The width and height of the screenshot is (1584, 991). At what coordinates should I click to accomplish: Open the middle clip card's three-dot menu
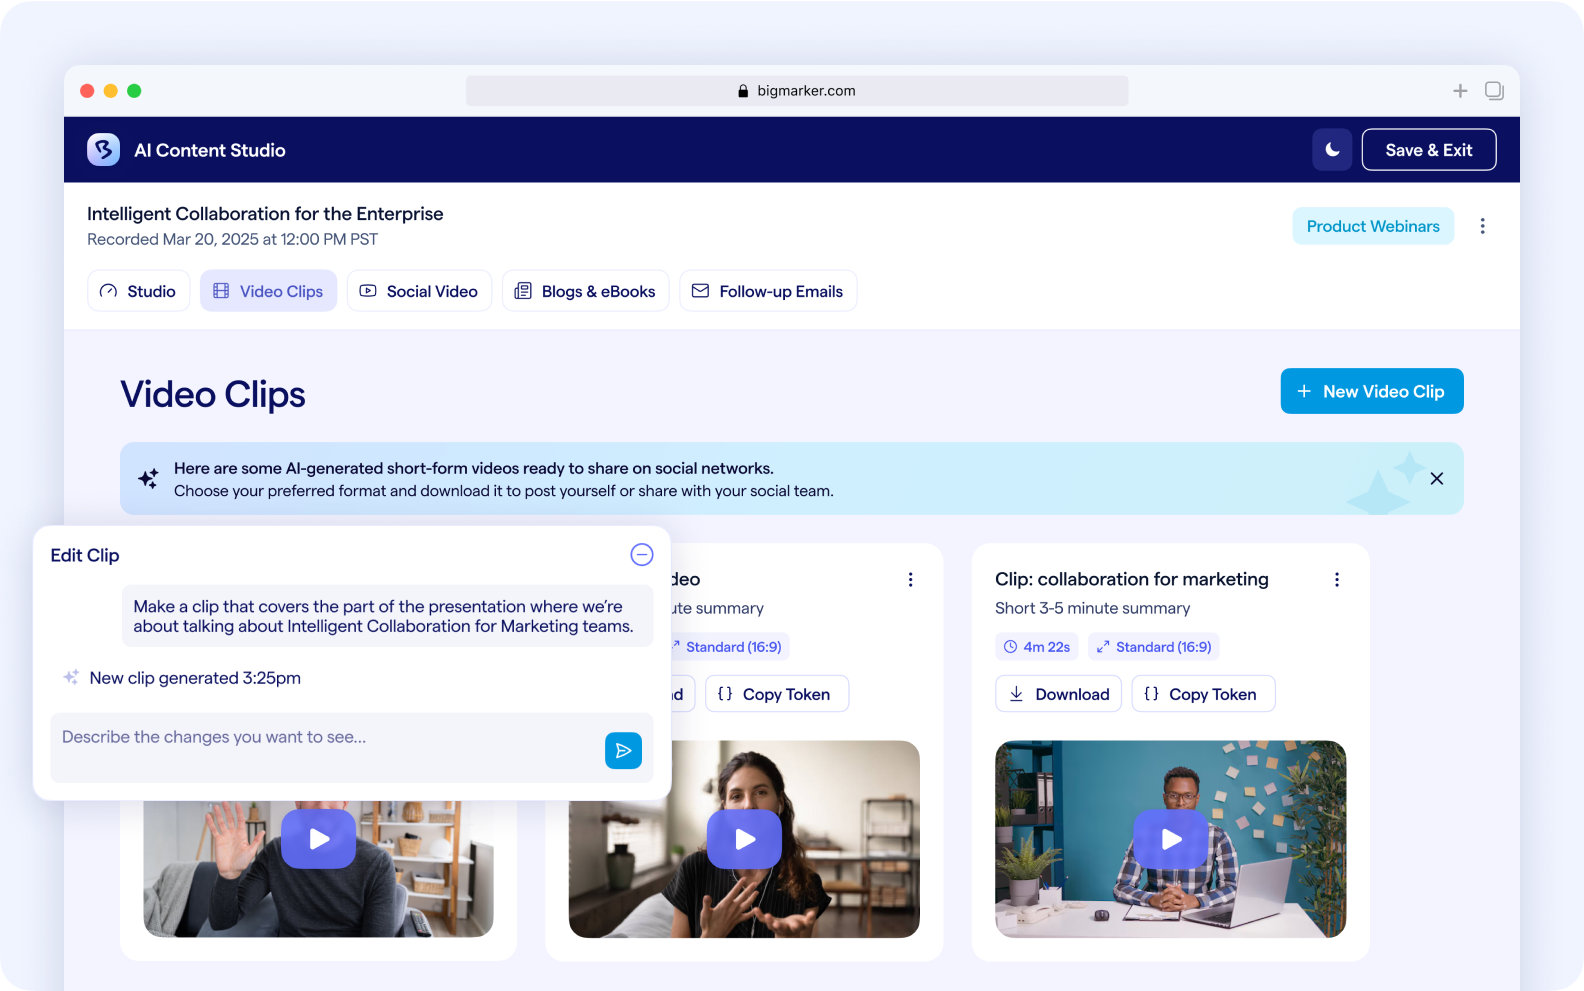click(x=910, y=580)
